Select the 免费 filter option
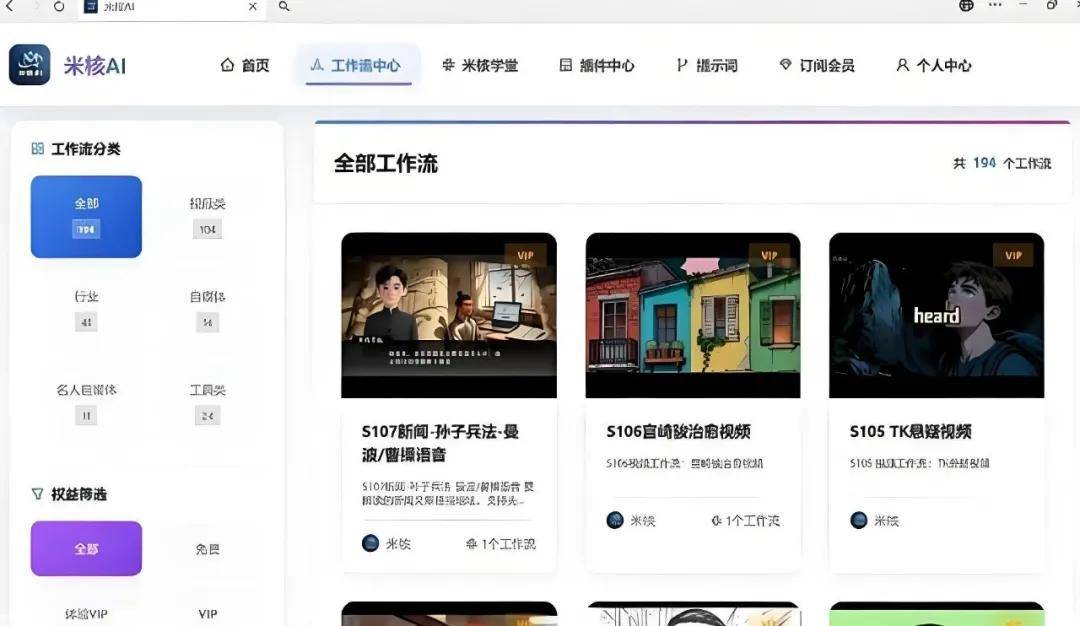This screenshot has width=1080, height=626. [x=207, y=549]
